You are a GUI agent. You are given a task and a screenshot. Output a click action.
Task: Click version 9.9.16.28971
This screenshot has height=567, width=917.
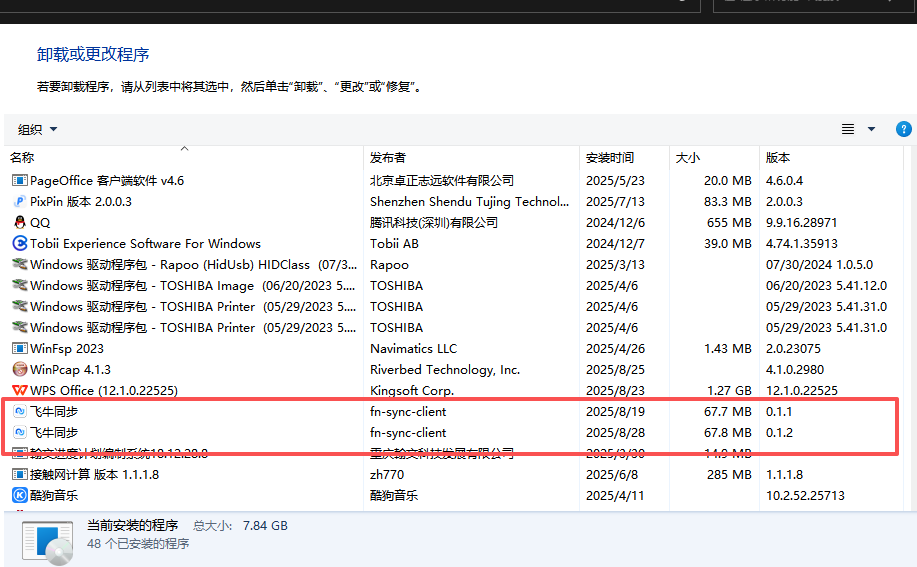[801, 223]
